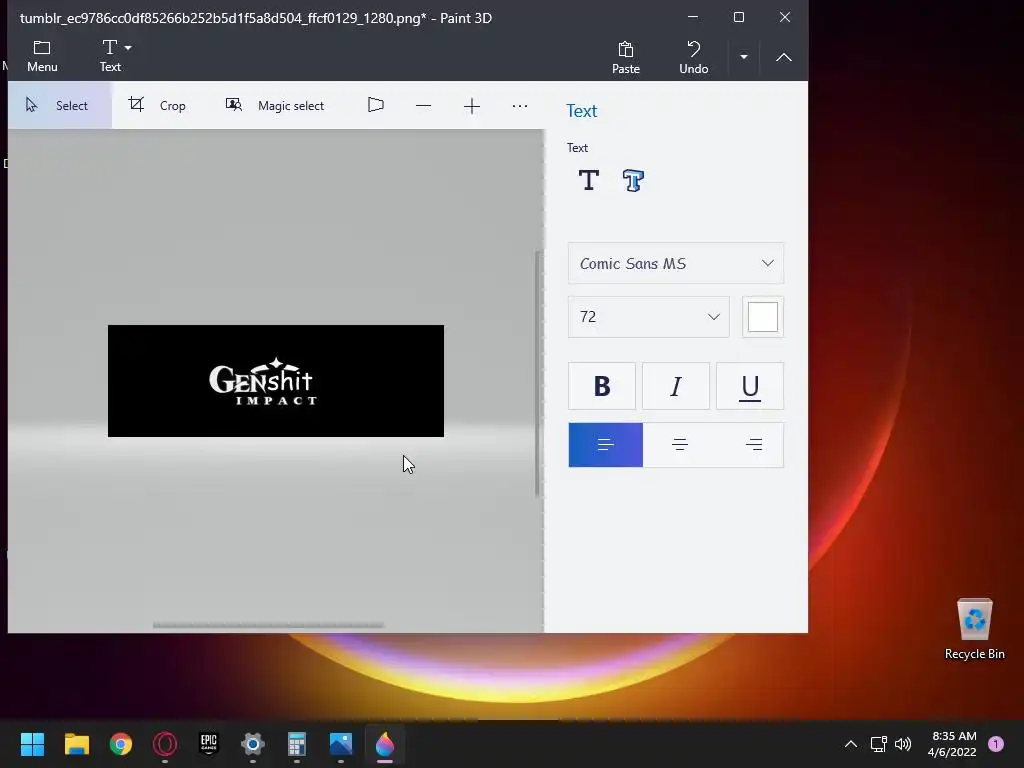Activate the Select tool
The height and width of the screenshot is (768, 1024).
point(59,105)
